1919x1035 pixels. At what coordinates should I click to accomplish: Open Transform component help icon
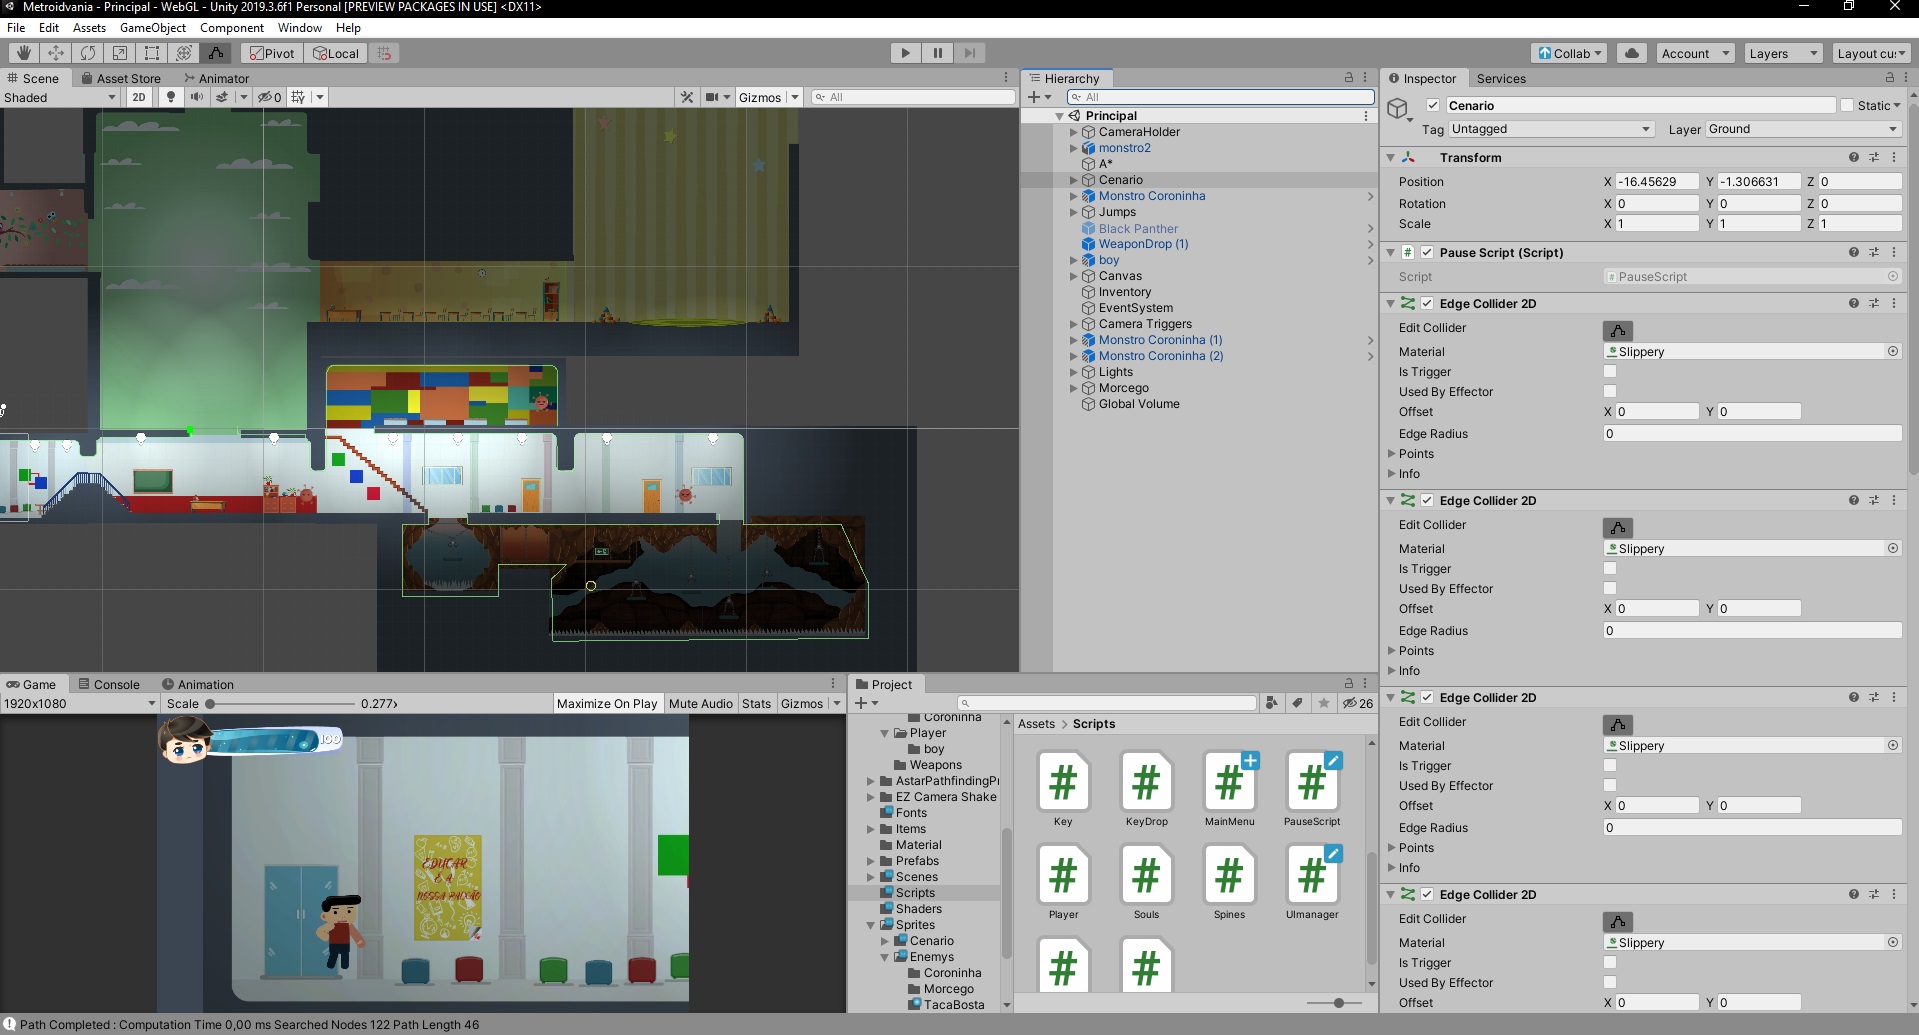point(1853,157)
